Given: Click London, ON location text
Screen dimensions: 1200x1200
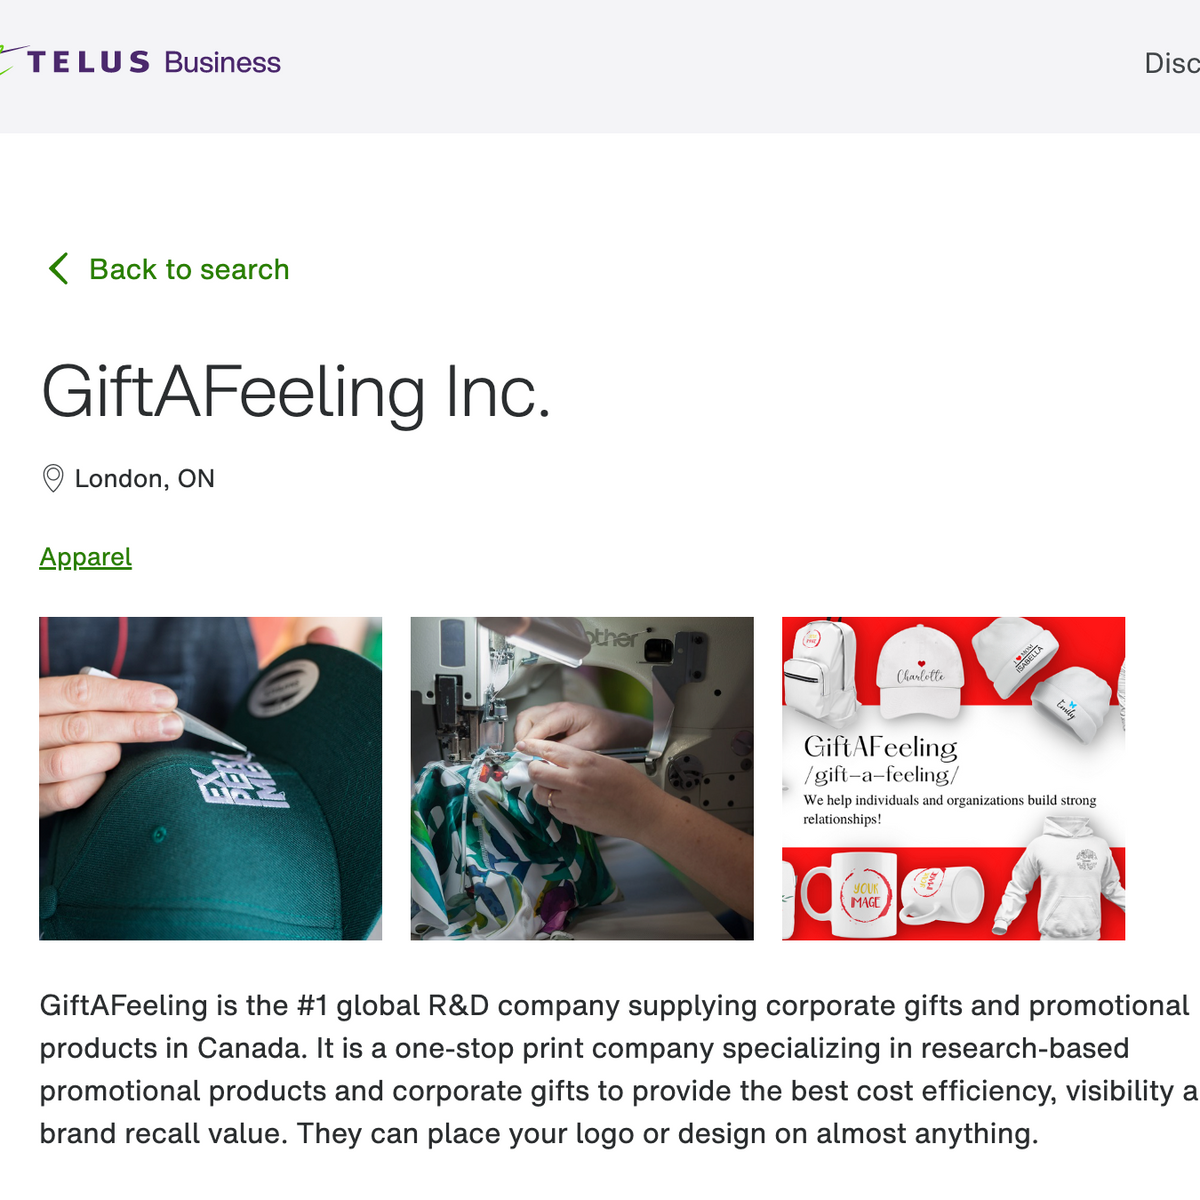Looking at the screenshot, I should point(143,478).
